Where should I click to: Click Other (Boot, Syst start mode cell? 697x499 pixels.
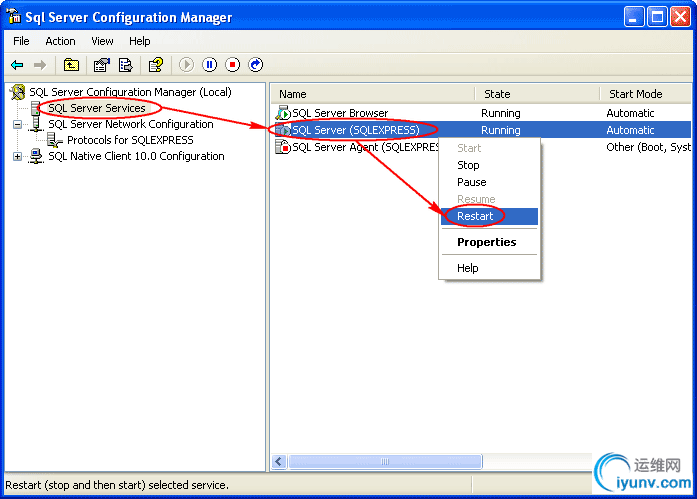coord(649,147)
